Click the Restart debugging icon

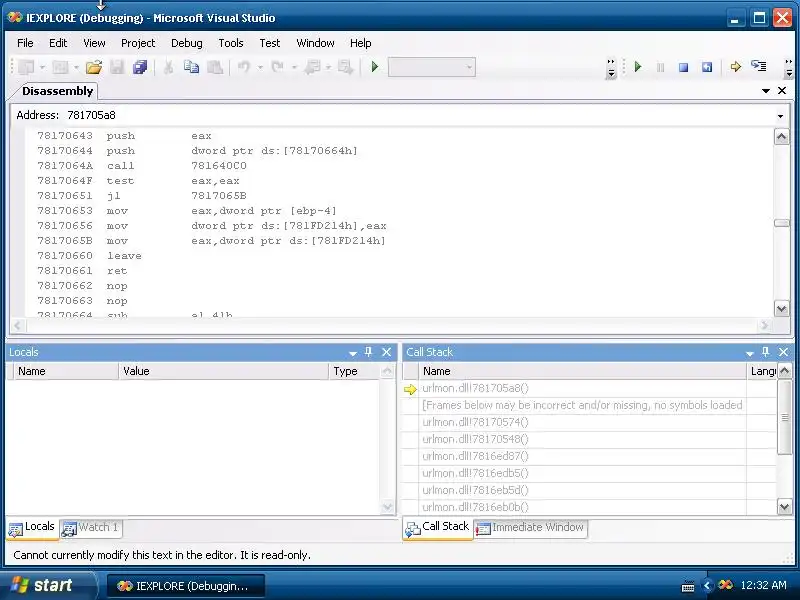tap(707, 67)
